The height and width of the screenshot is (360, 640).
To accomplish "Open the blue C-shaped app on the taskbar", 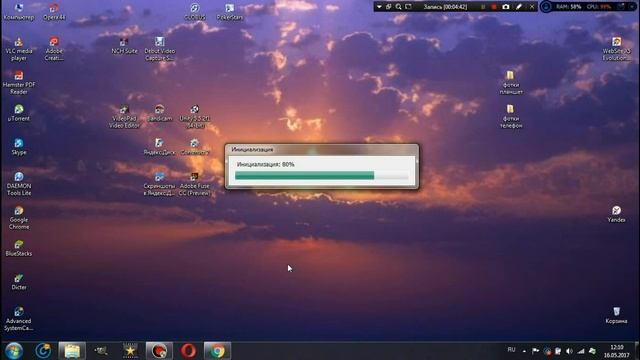I will click(x=43, y=351).
